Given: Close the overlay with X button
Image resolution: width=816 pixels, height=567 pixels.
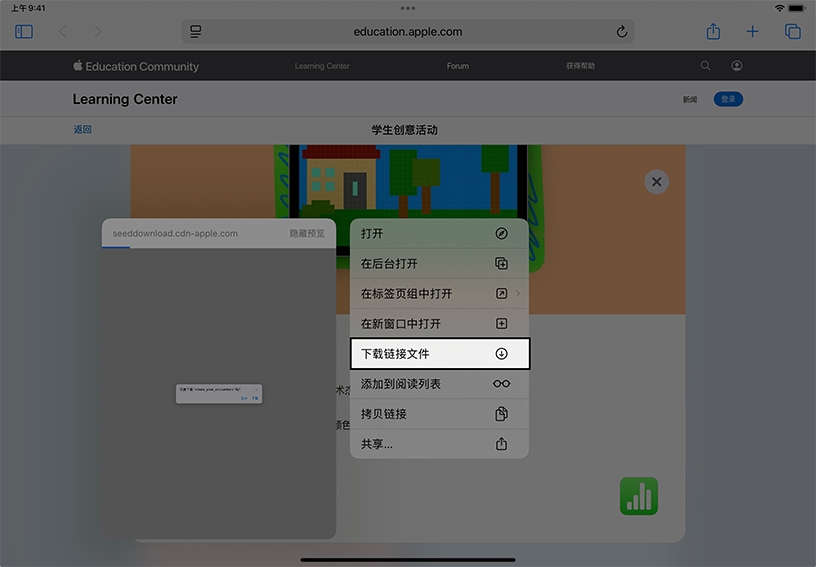Looking at the screenshot, I should click(x=656, y=182).
